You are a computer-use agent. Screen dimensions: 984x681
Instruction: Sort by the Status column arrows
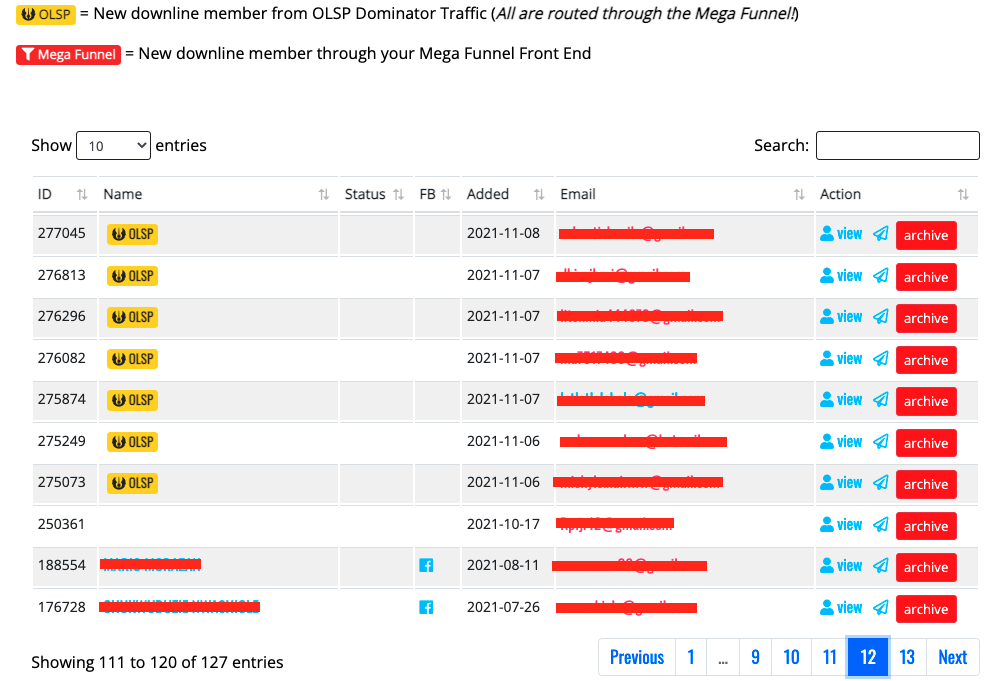pyautogui.click(x=398, y=195)
